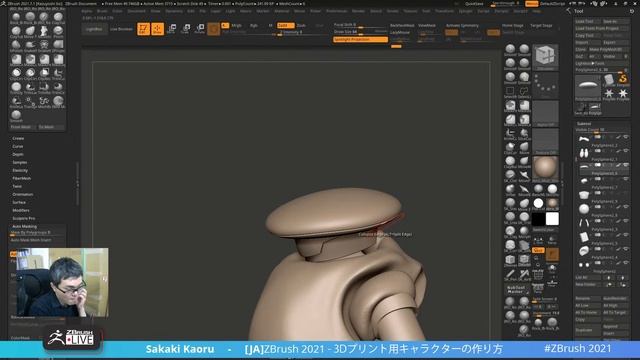Screen dimensions: 640x360
Task: Click the QuickSave button
Action: [473, 4]
